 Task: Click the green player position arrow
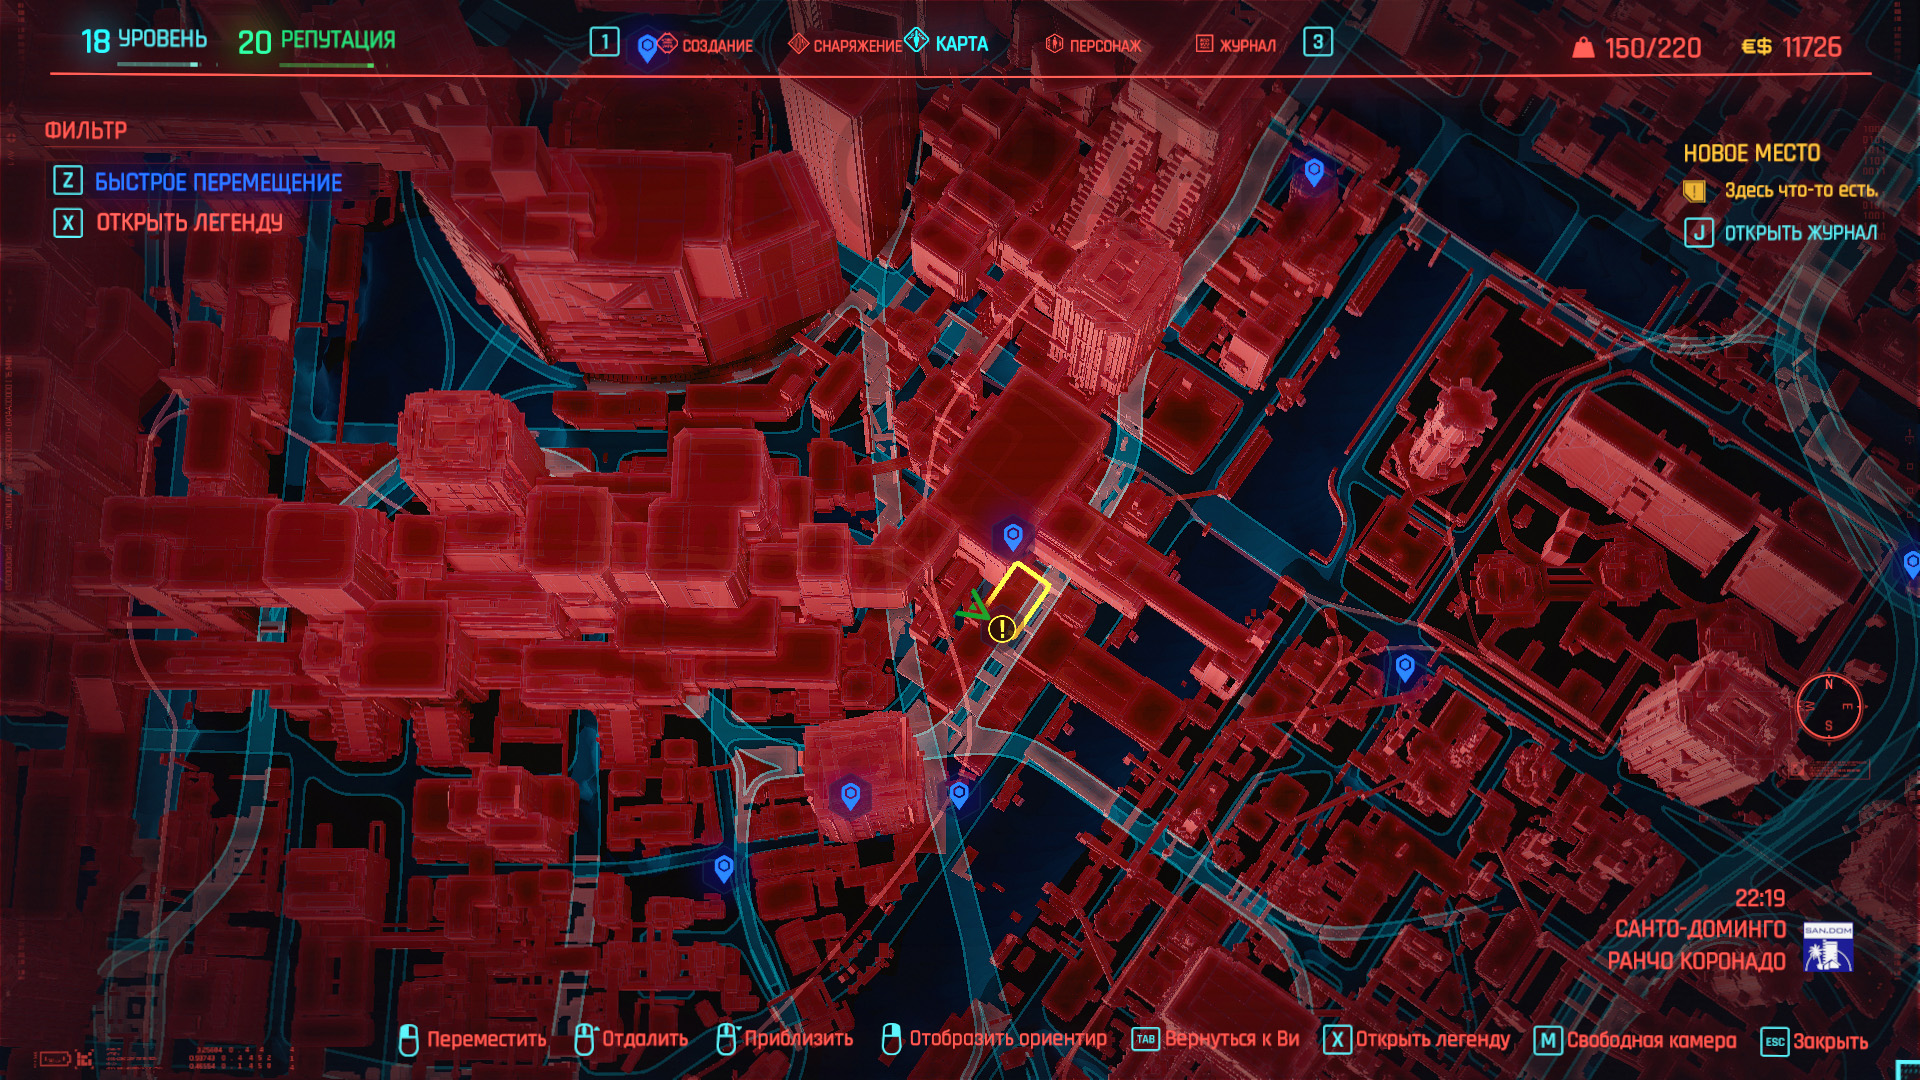[972, 606]
